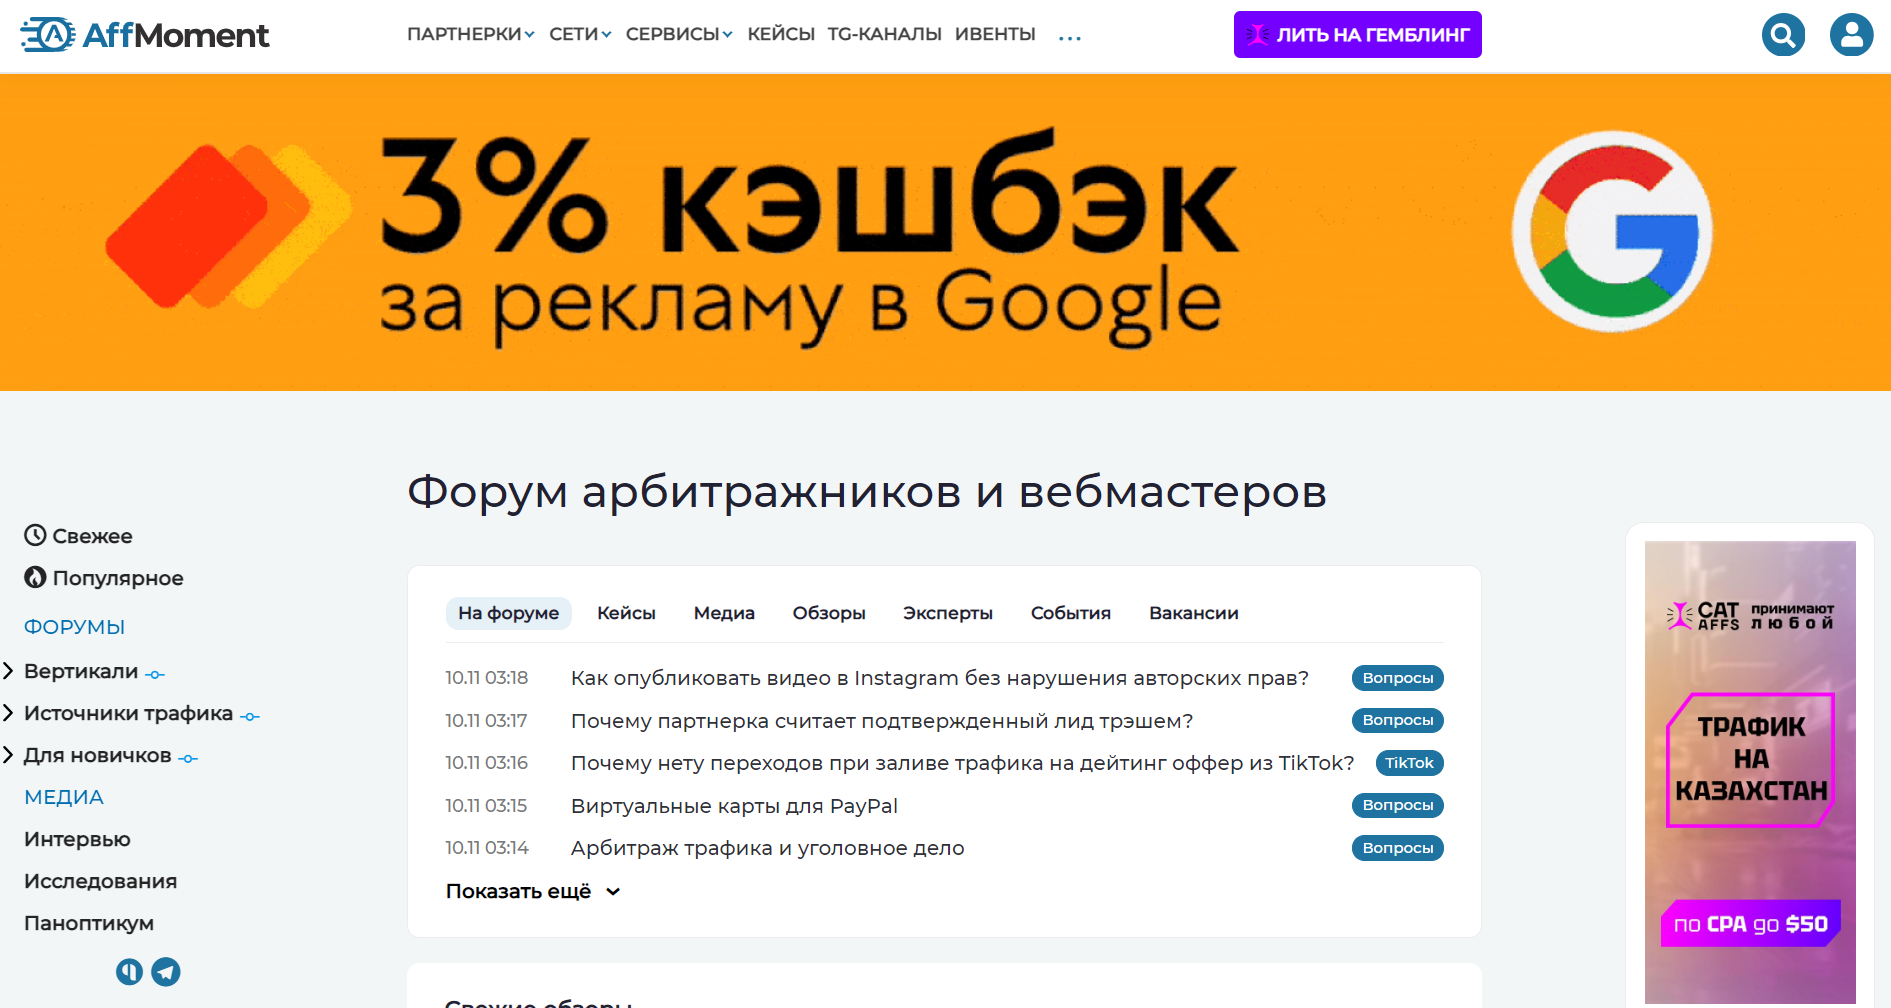This screenshot has height=1008, width=1891.
Task: Switch to the События tab
Action: [1071, 613]
